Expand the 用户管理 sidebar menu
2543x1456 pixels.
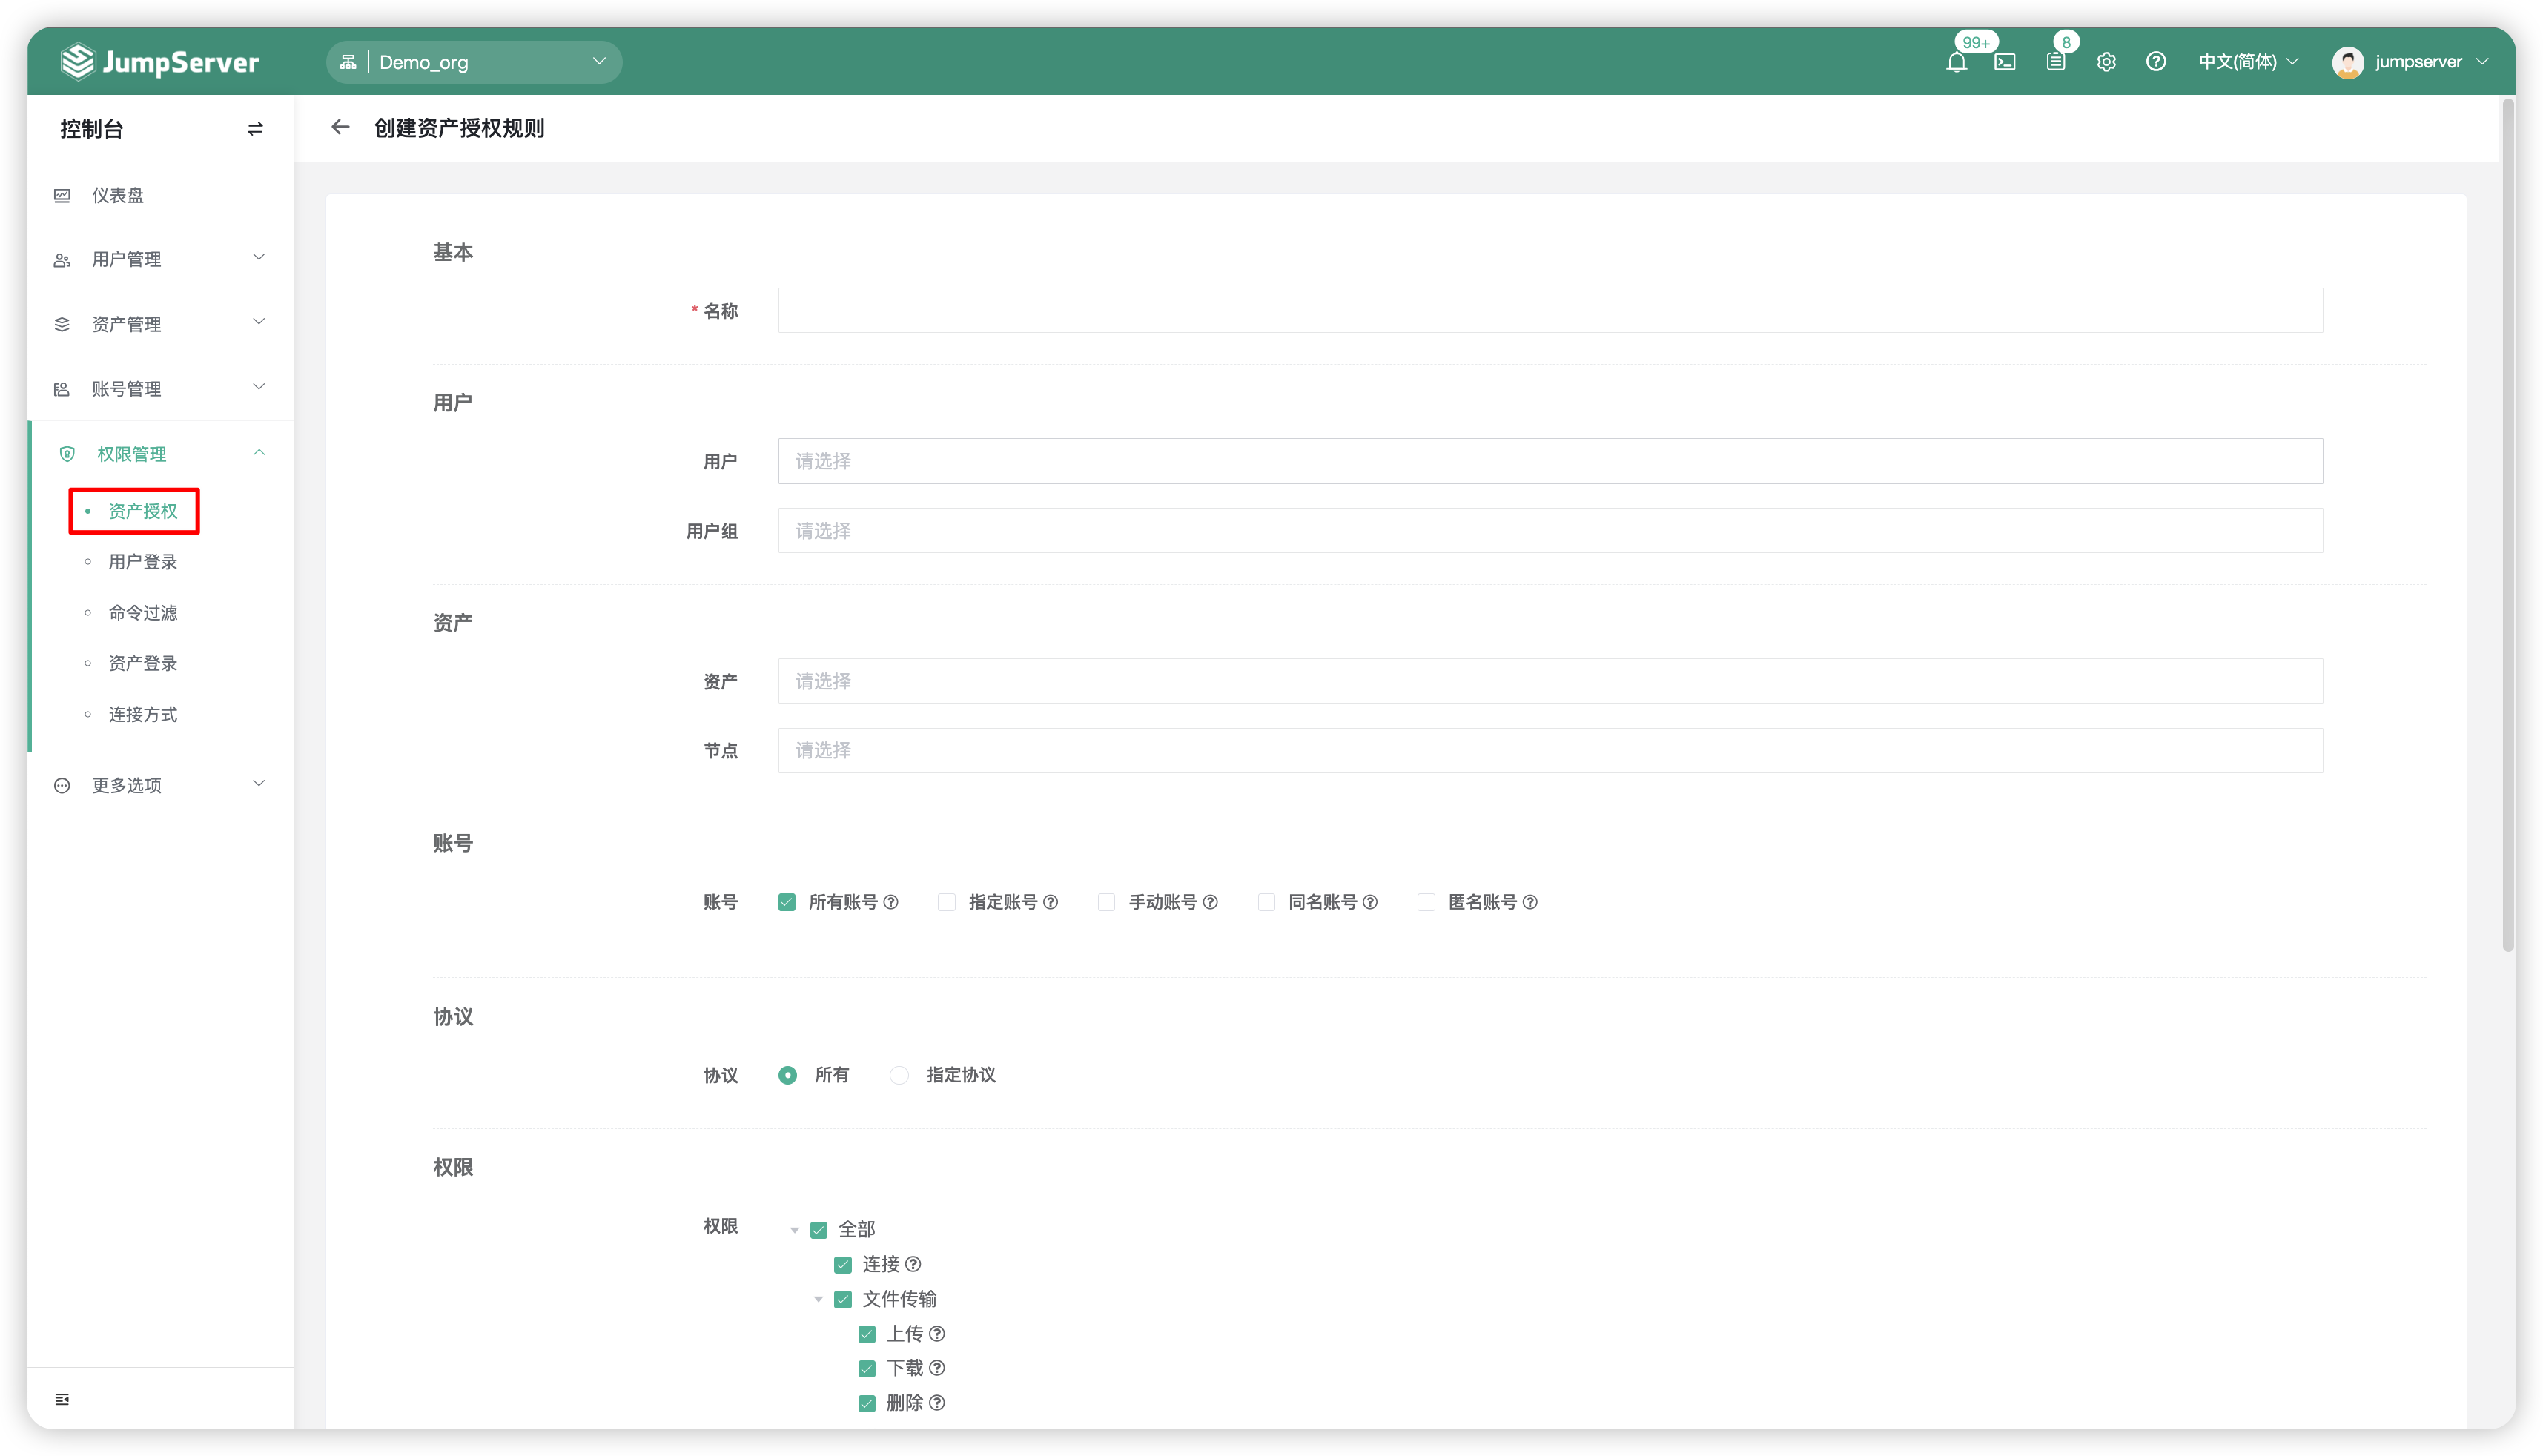[x=160, y=259]
